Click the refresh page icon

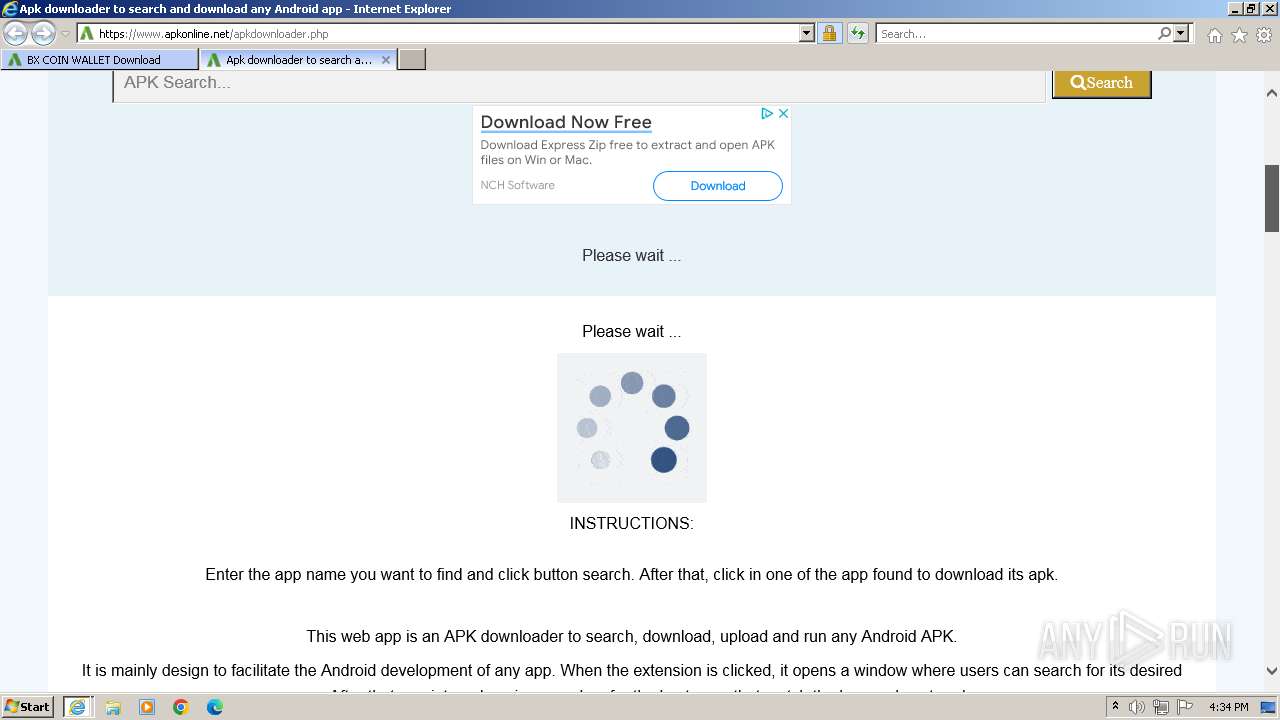pyautogui.click(x=858, y=34)
